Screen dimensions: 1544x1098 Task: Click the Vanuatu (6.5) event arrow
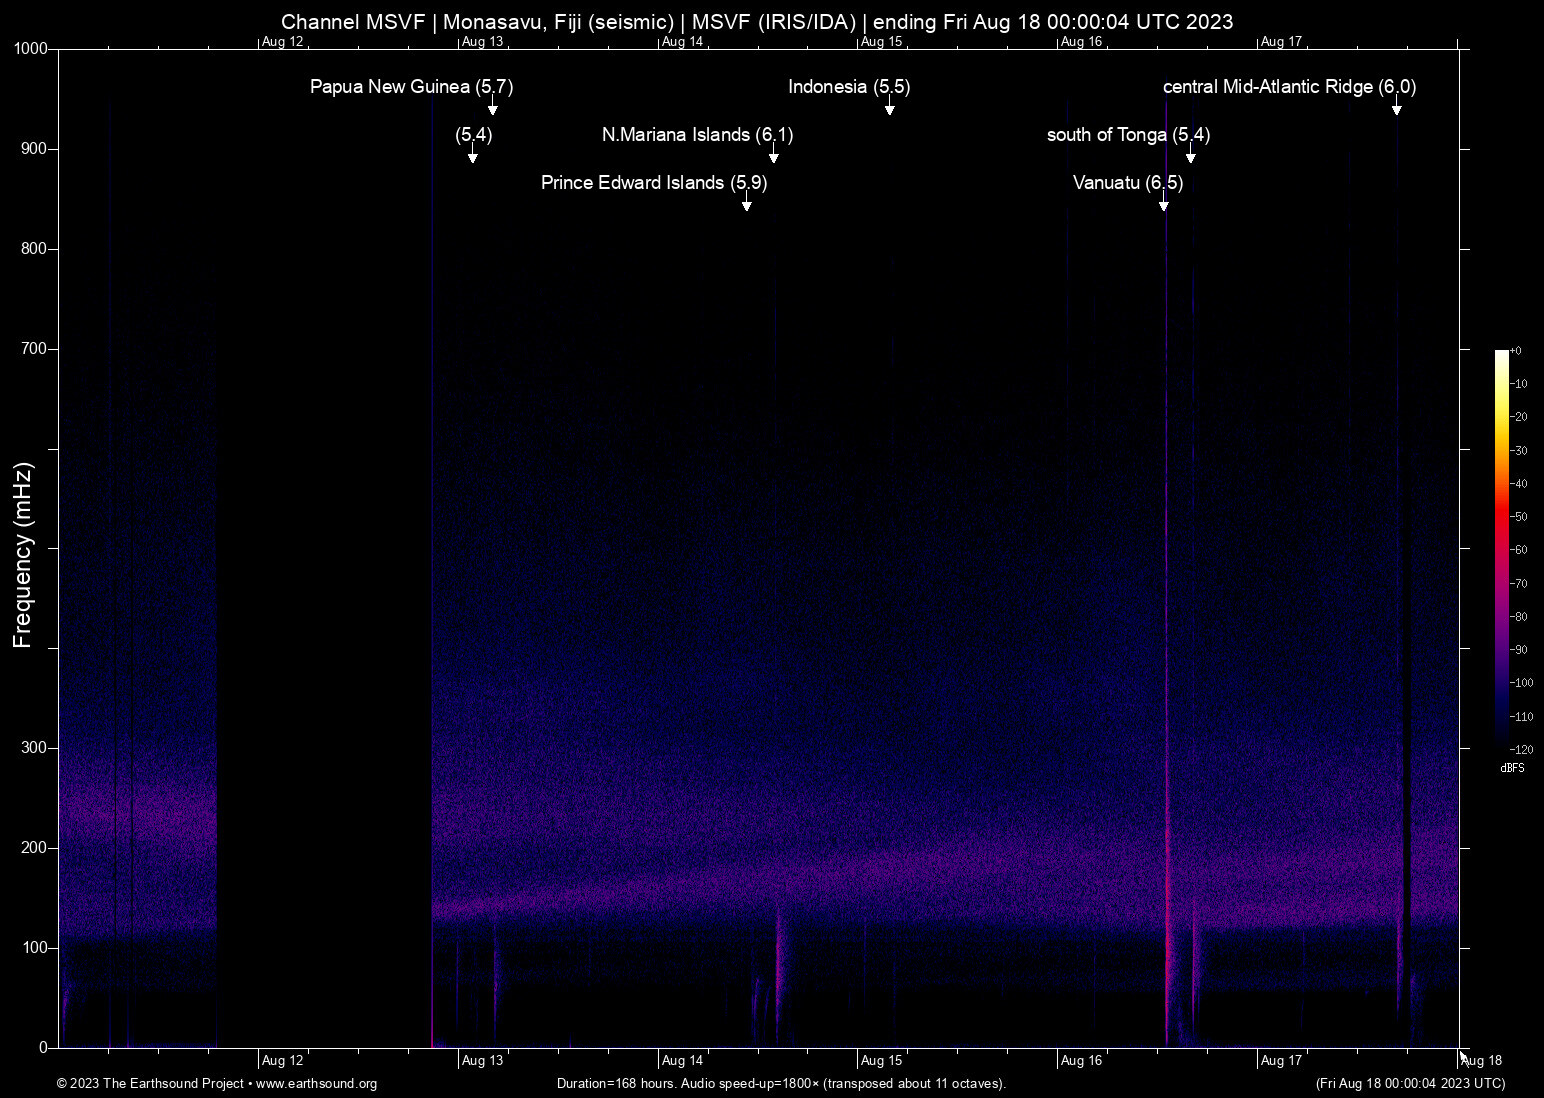1163,203
